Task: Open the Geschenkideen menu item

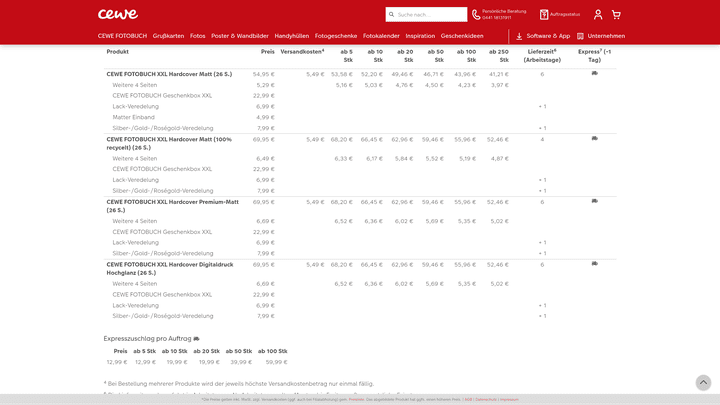Action: tap(462, 36)
